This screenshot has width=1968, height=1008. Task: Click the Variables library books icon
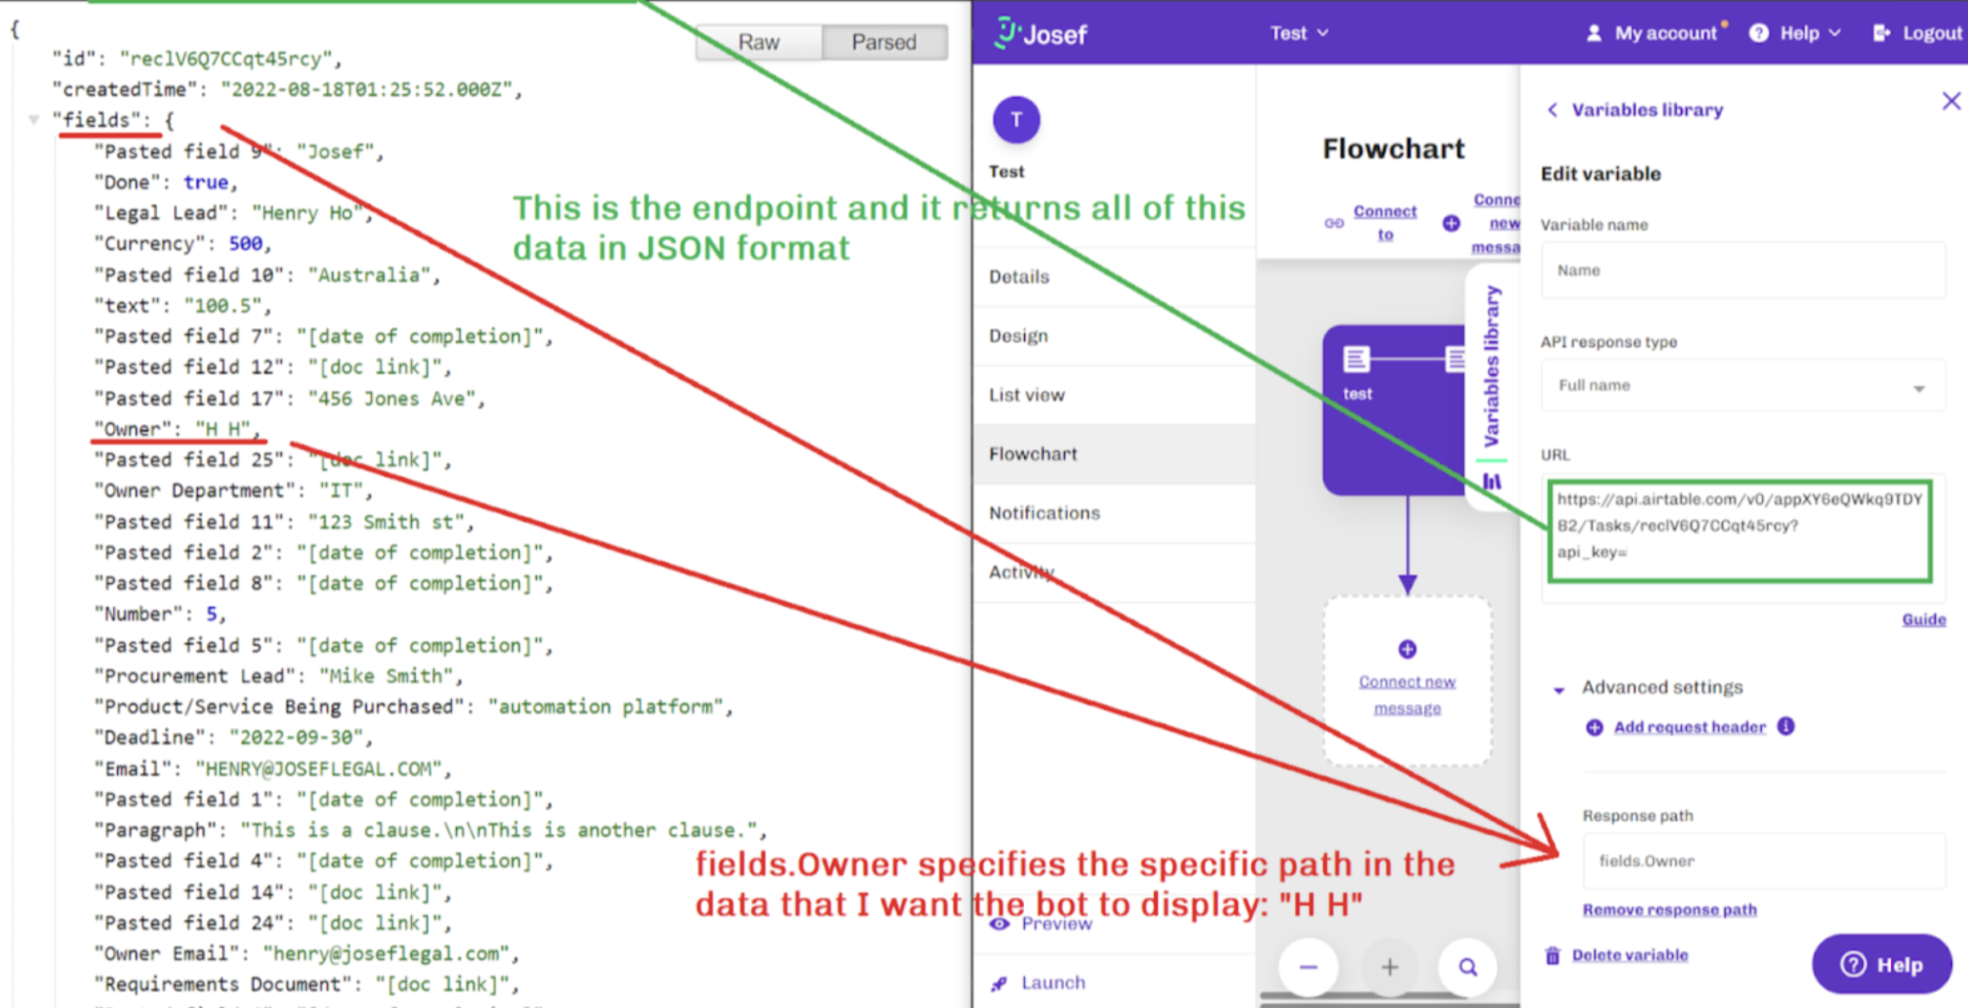click(x=1492, y=481)
